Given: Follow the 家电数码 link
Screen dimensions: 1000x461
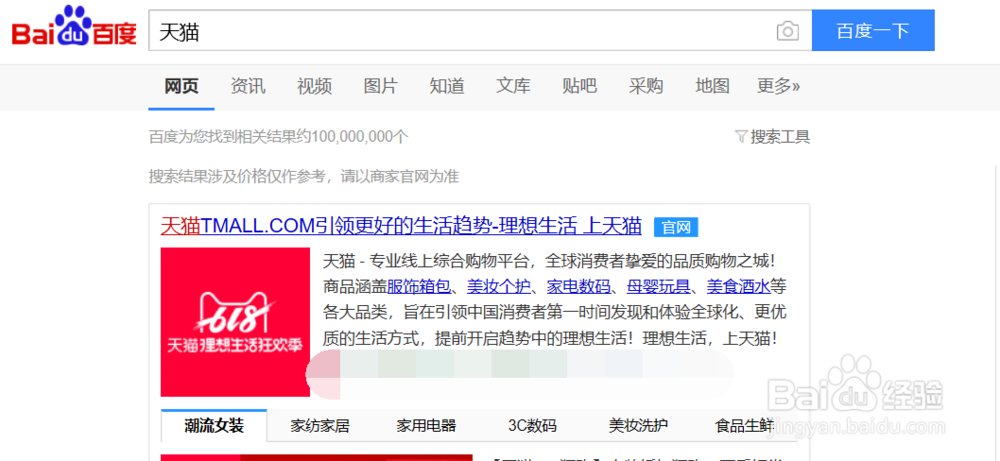Looking at the screenshot, I should tap(578, 287).
